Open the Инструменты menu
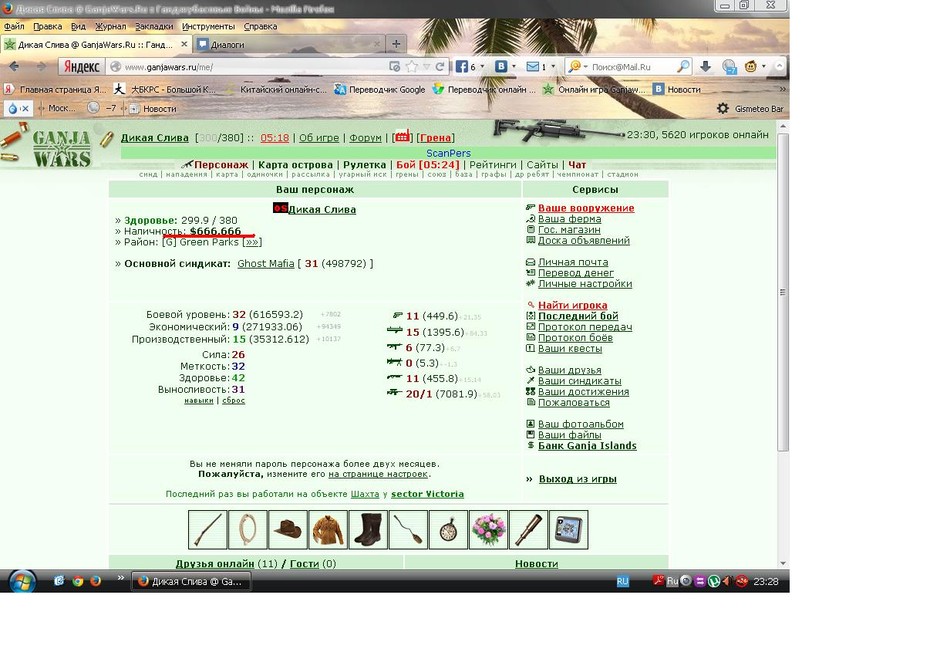Image resolution: width=930 pixels, height=649 pixels. (x=208, y=26)
